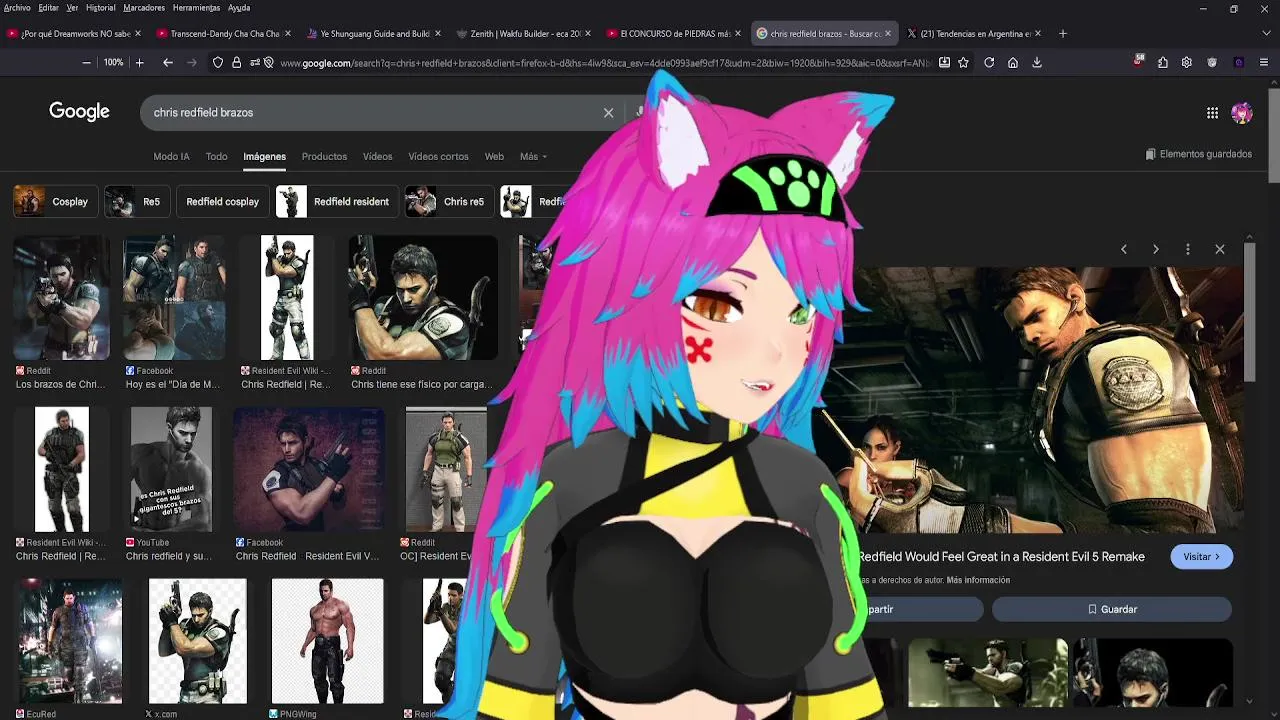Image resolution: width=1280 pixels, height=720 pixels.
Task: Filter by the Redfield cosplay chip
Action: [222, 201]
